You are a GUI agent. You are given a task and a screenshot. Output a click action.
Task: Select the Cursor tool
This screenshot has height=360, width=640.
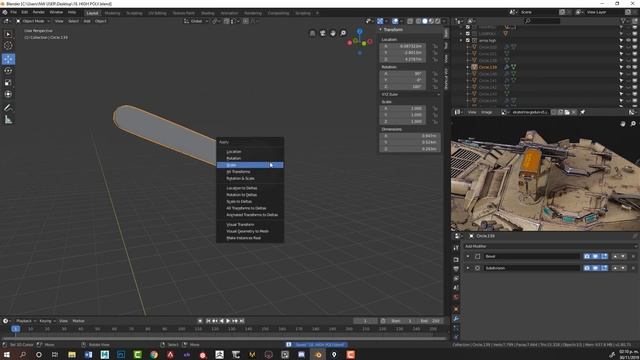tap(8, 46)
